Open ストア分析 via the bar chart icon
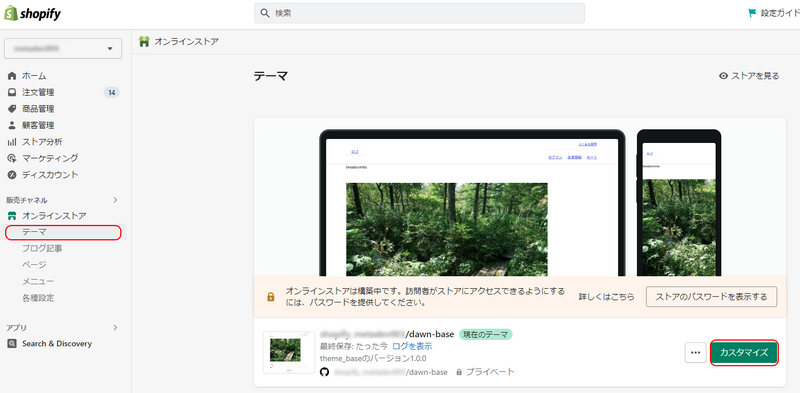Screen dimensions: 800x393 click(12, 142)
